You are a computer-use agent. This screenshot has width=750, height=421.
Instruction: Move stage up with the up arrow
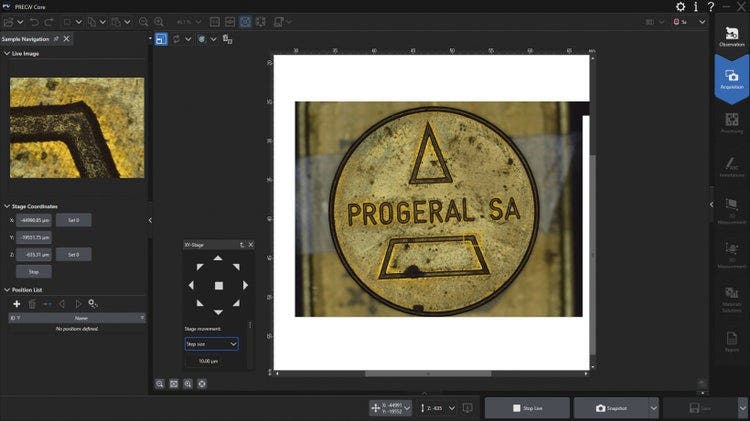(219, 258)
